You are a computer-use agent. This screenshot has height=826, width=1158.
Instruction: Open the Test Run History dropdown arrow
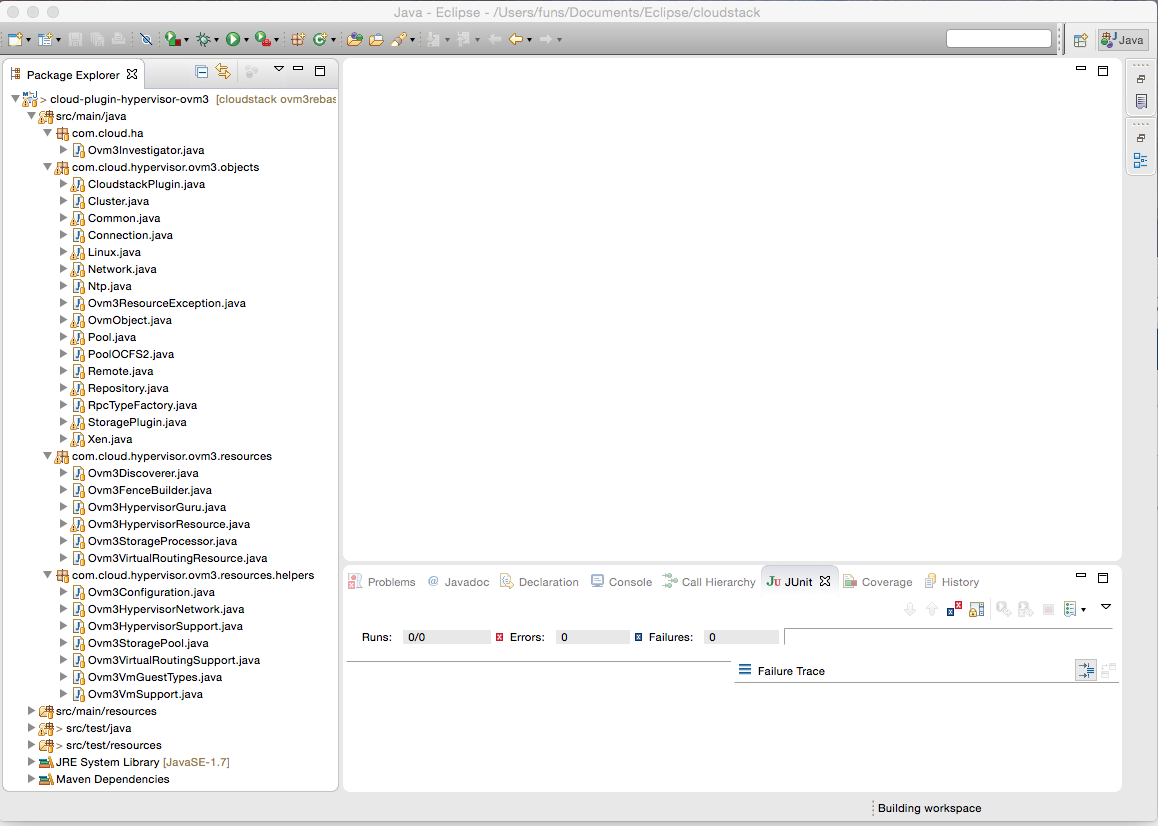point(1083,610)
